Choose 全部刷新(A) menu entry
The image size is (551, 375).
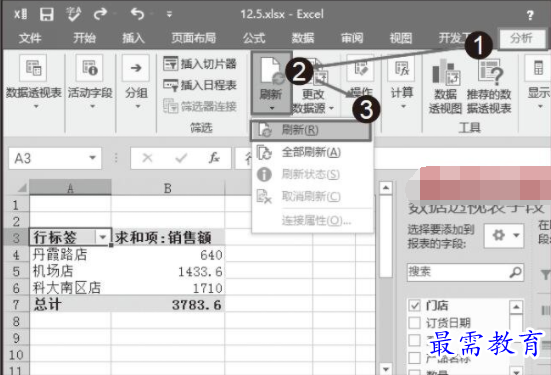[x=312, y=153]
